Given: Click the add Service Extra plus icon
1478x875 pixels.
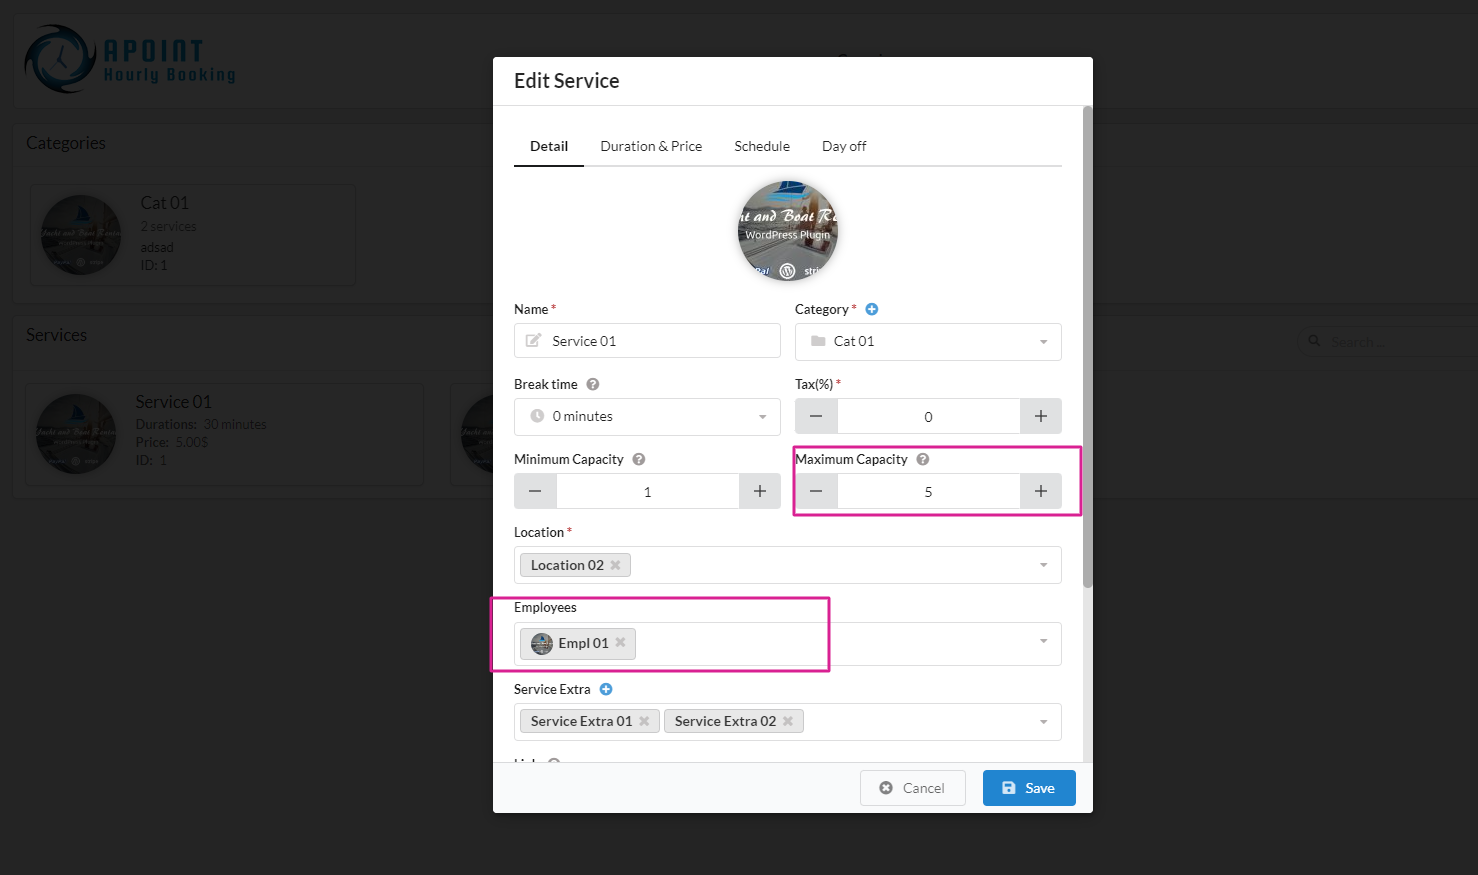Looking at the screenshot, I should 606,689.
